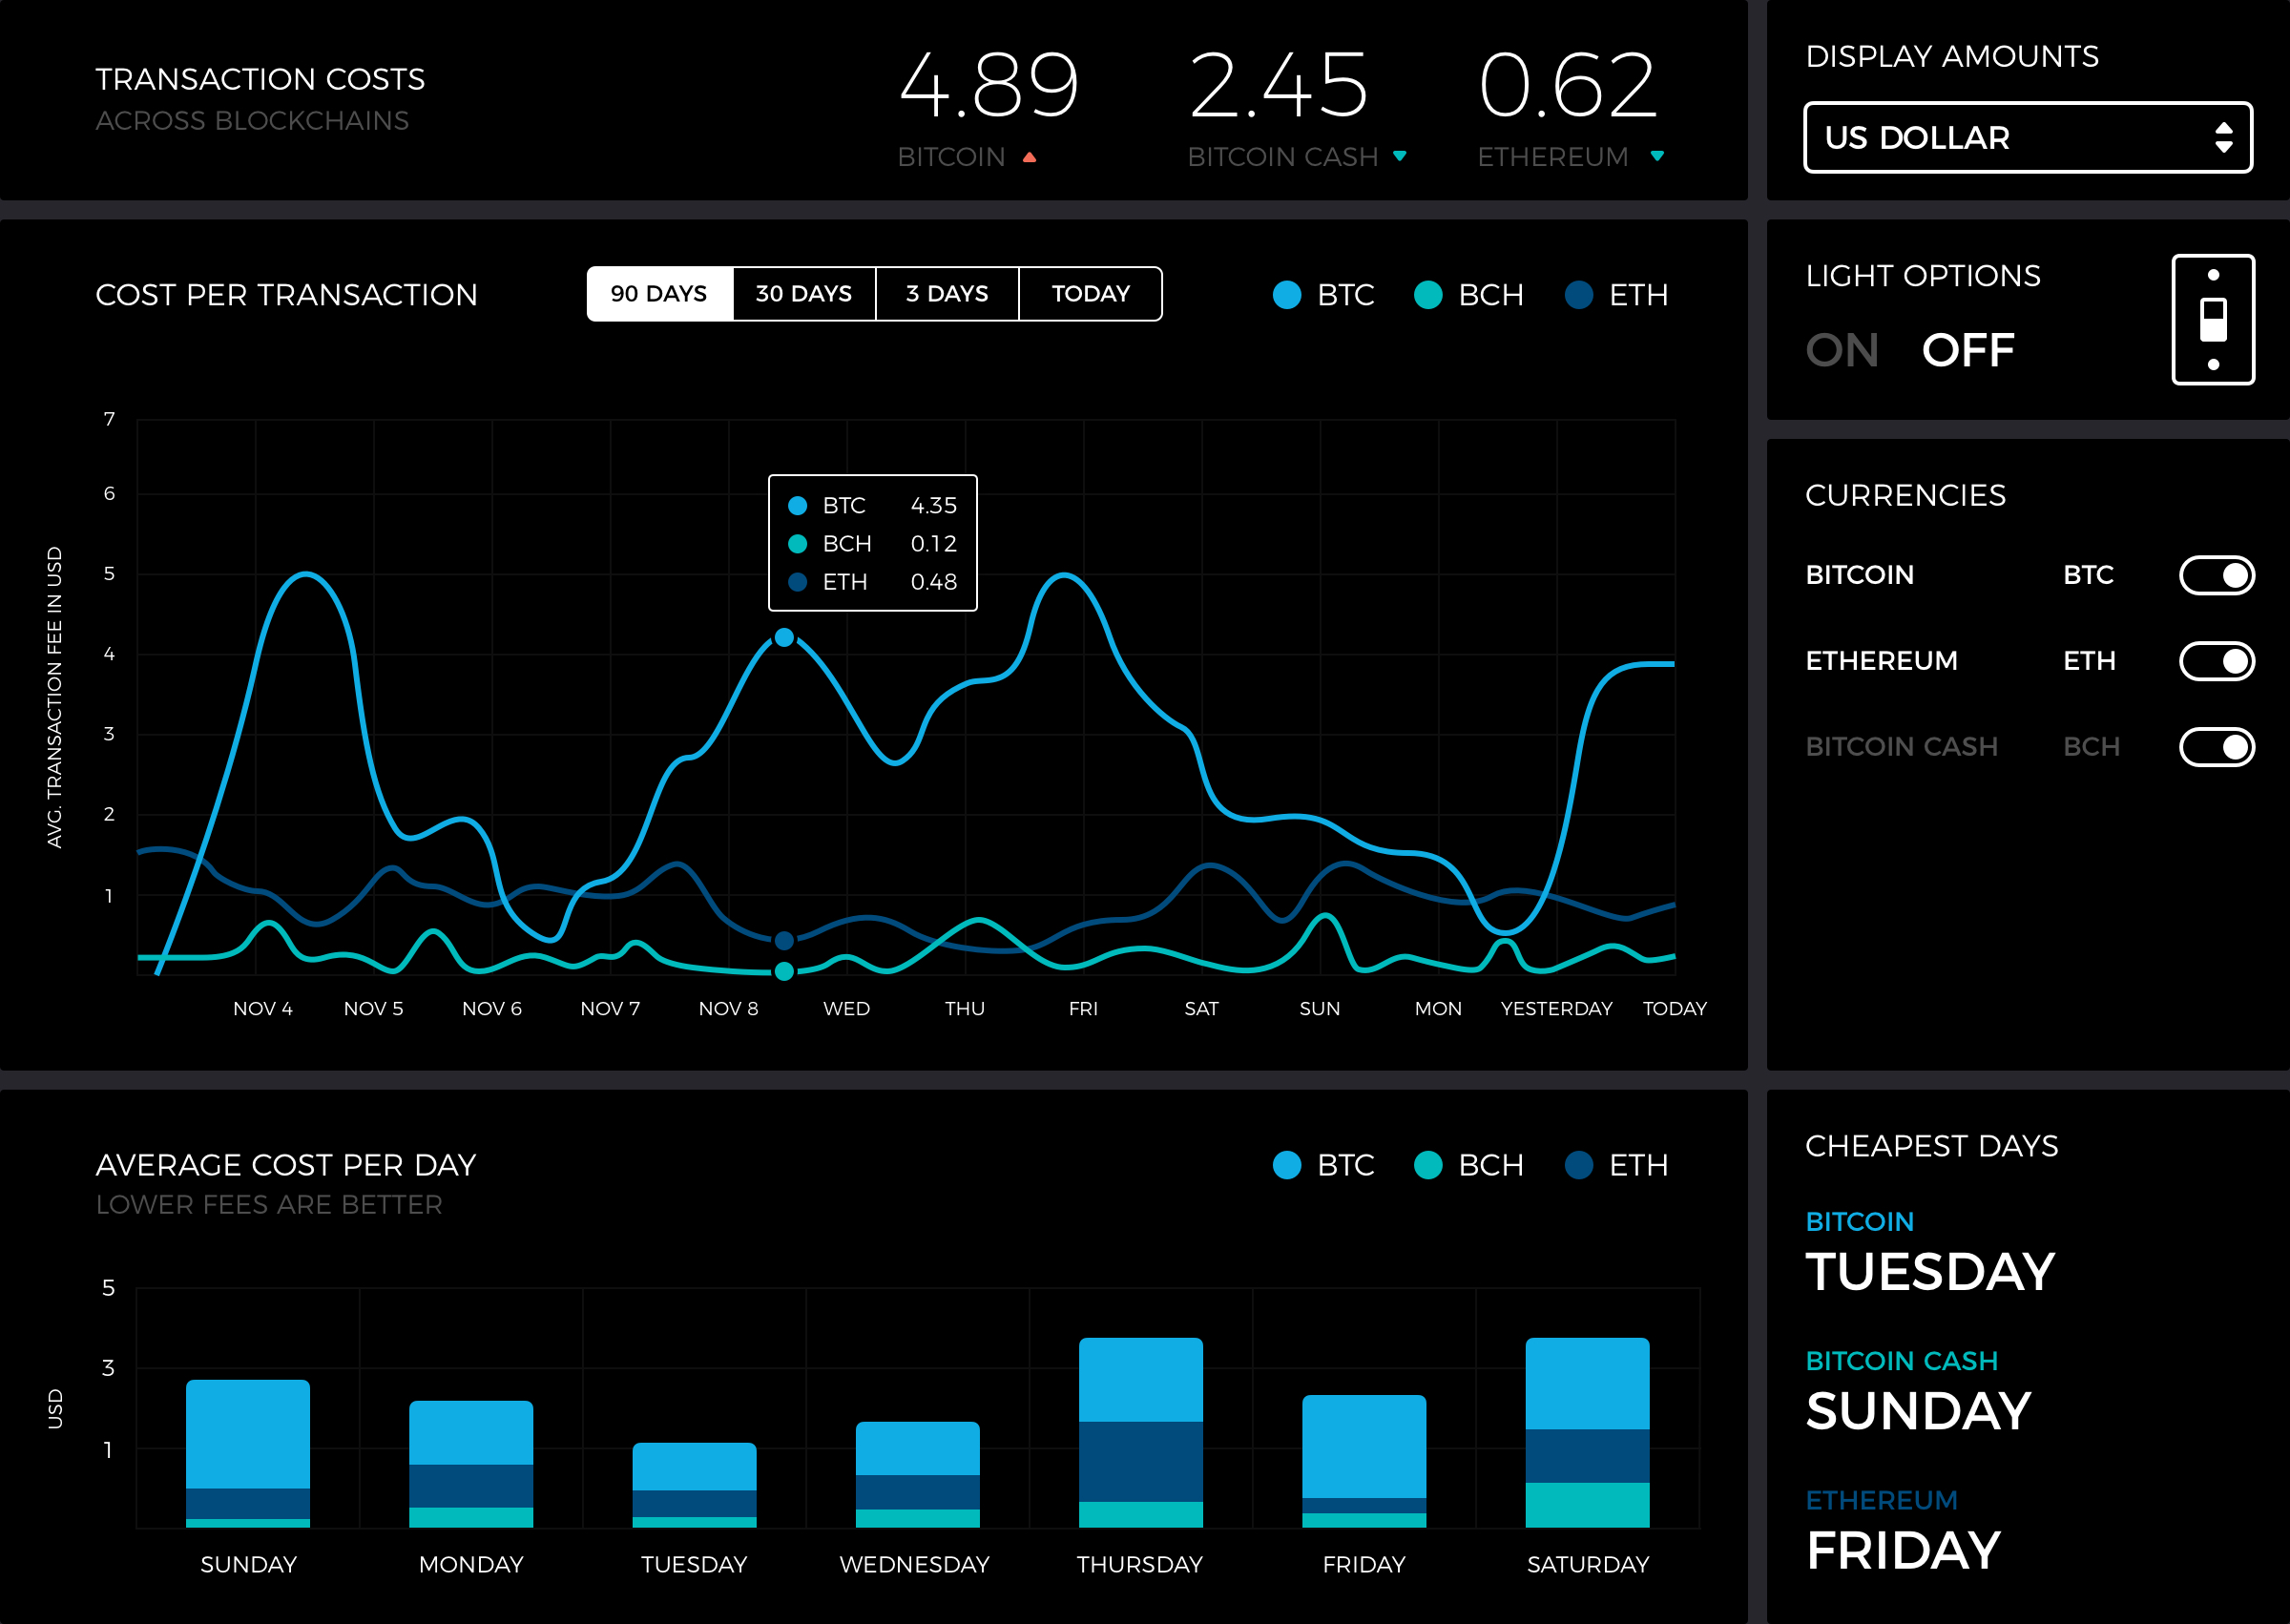Select the 30 Days tab
This screenshot has width=2290, height=1624.
tap(803, 294)
